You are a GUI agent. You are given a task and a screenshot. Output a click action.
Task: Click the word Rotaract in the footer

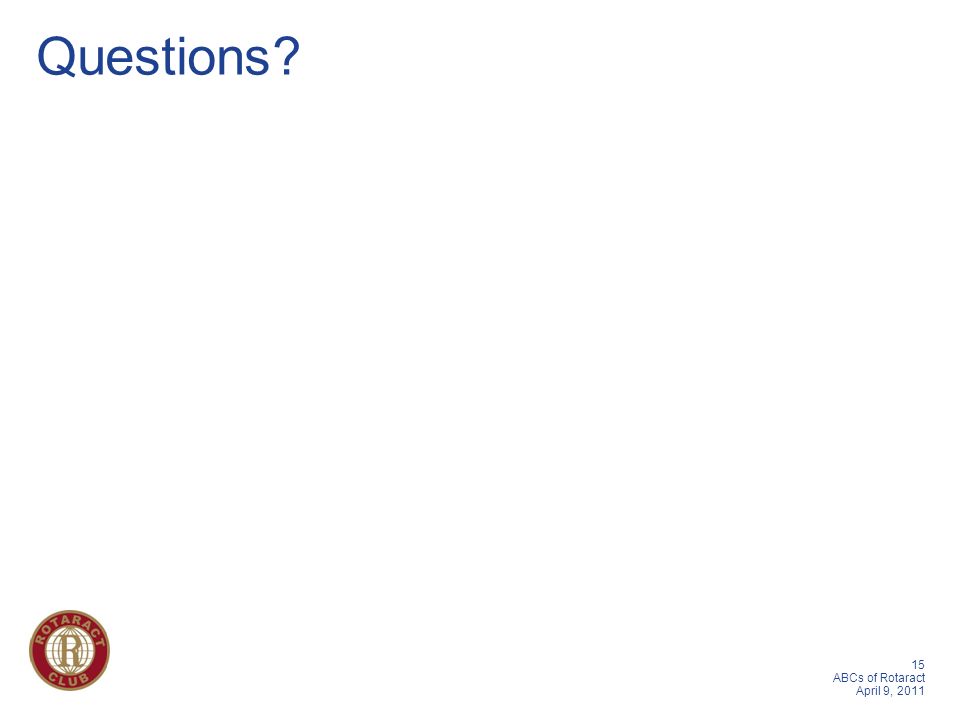coord(902,678)
